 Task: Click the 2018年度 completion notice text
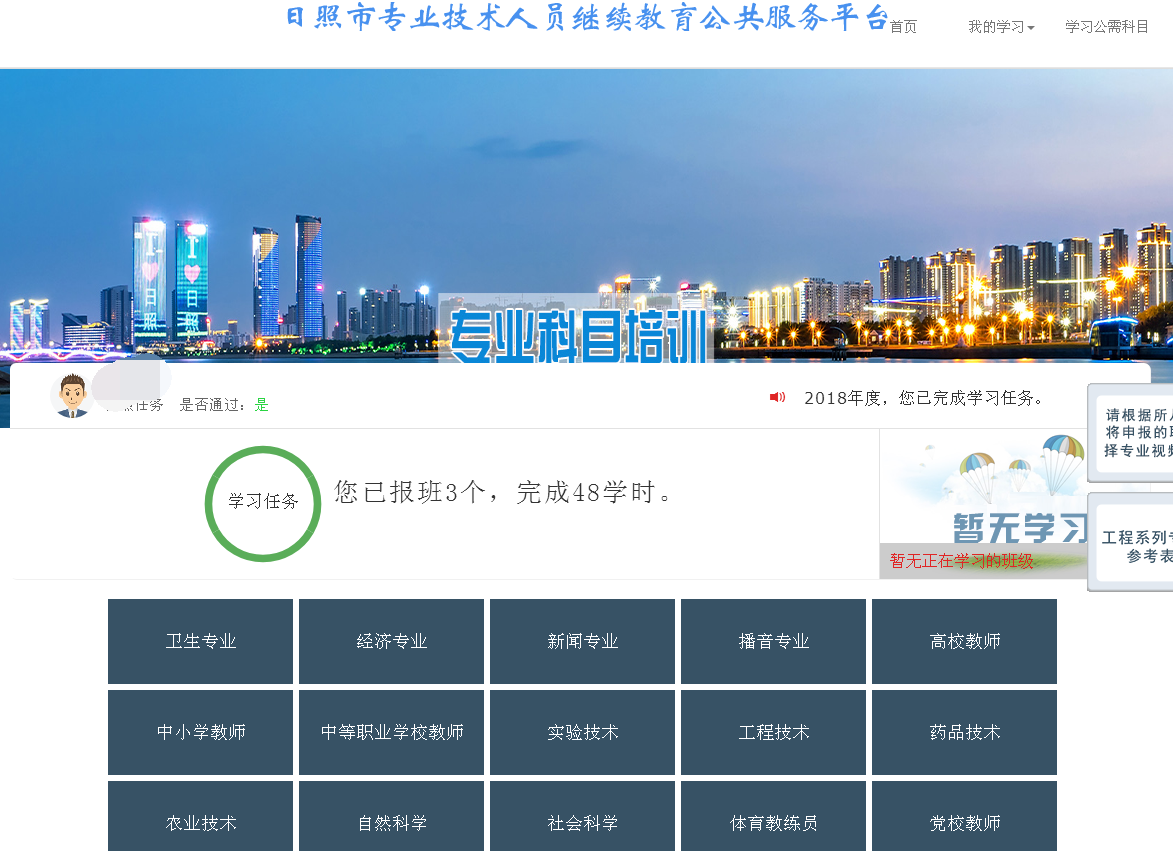click(x=923, y=398)
